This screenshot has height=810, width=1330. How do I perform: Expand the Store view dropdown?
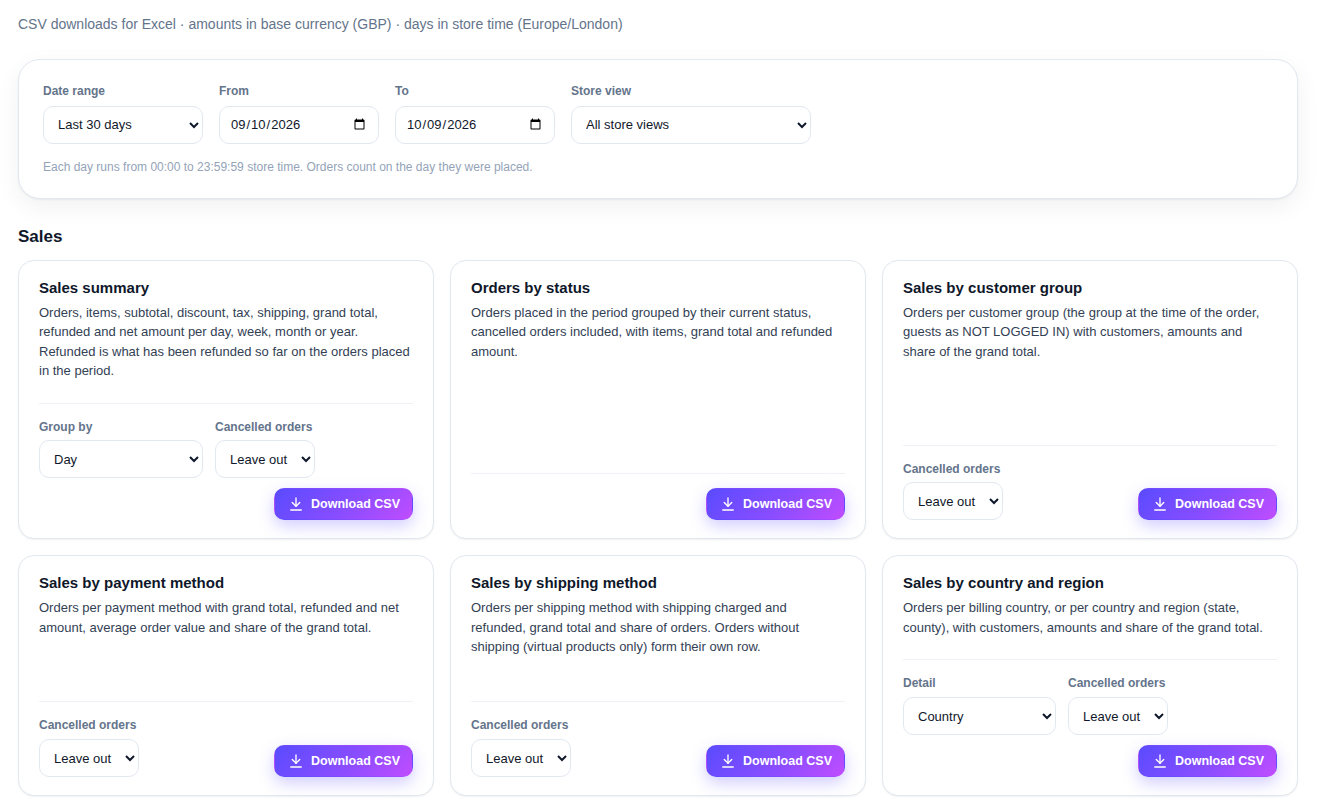[x=691, y=125]
